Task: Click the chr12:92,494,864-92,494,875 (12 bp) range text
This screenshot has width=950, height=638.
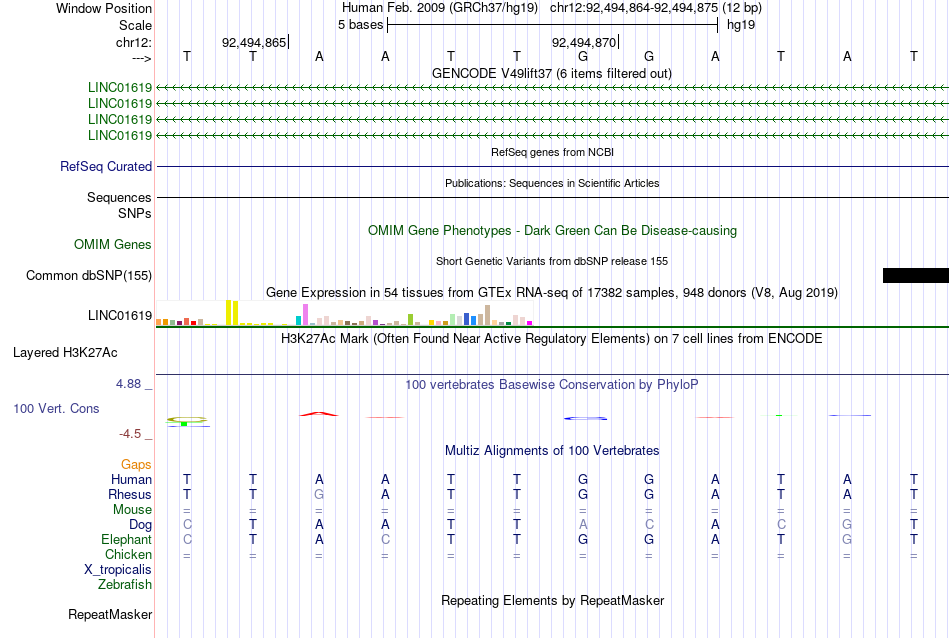Action: [656, 8]
